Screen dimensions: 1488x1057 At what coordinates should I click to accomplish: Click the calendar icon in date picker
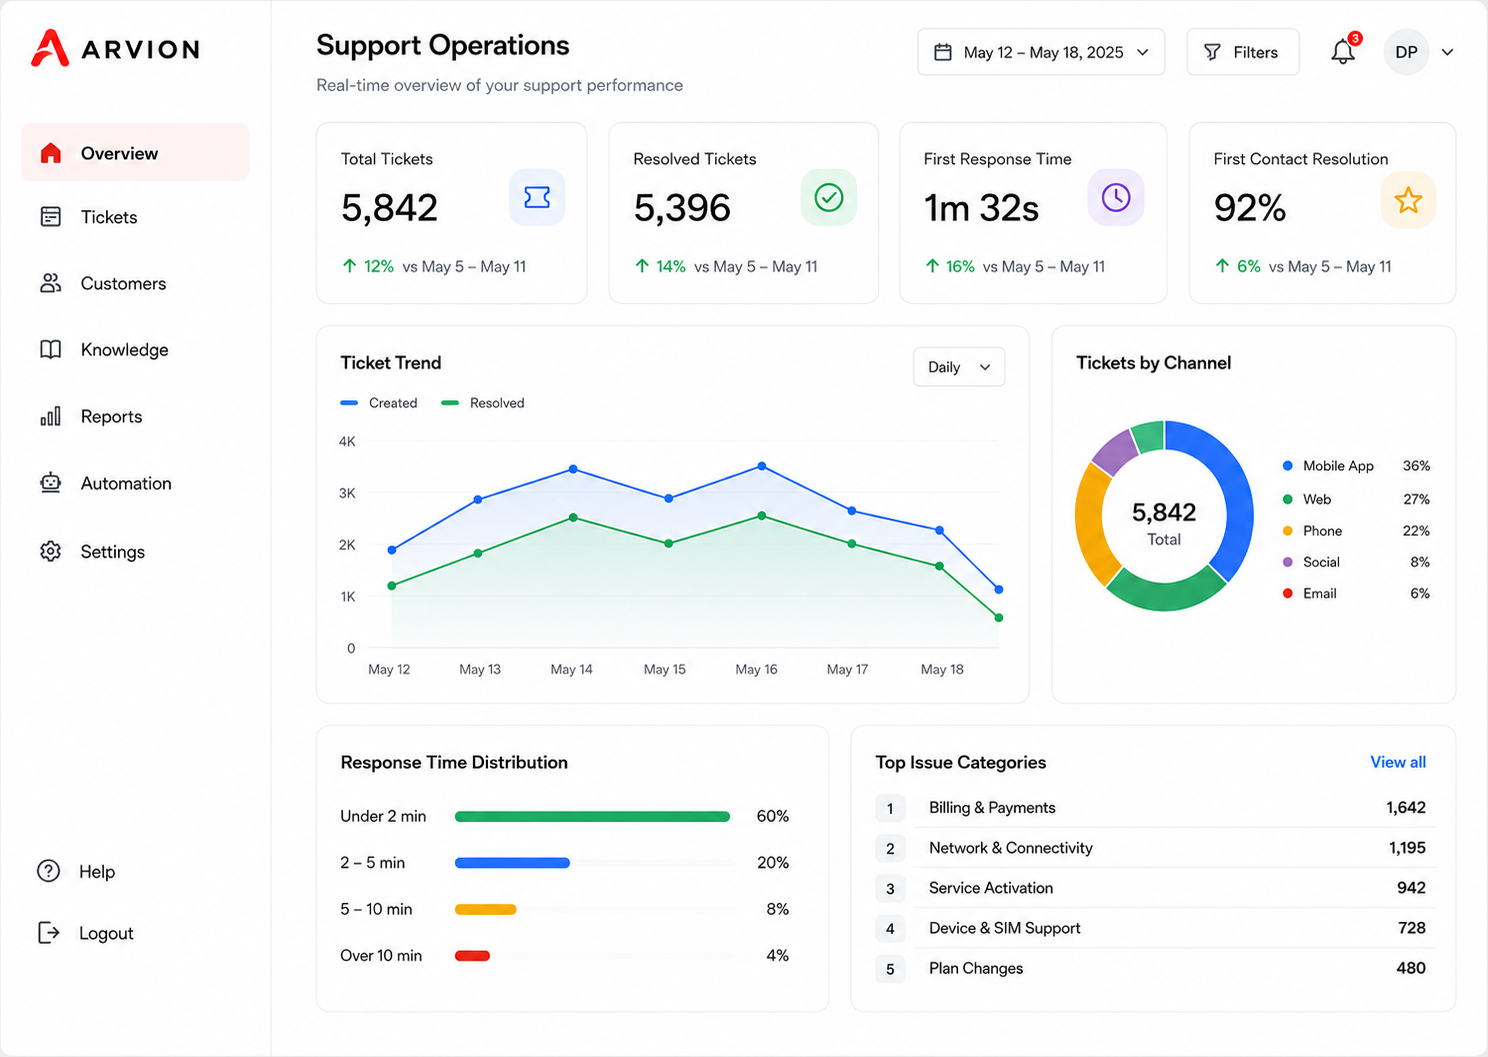pyautogui.click(x=942, y=52)
